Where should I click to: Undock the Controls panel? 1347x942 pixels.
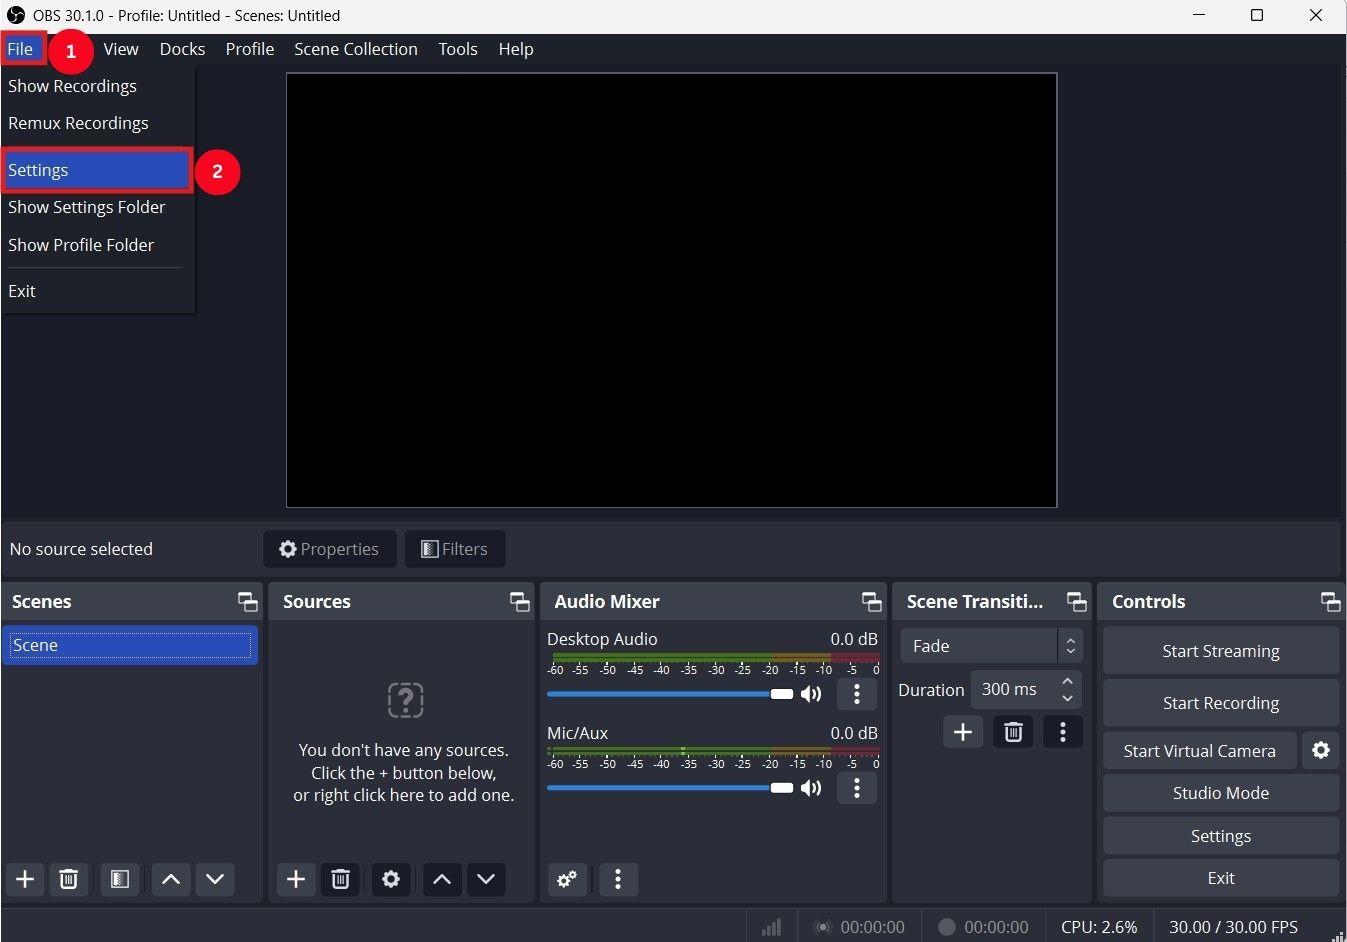1330,601
